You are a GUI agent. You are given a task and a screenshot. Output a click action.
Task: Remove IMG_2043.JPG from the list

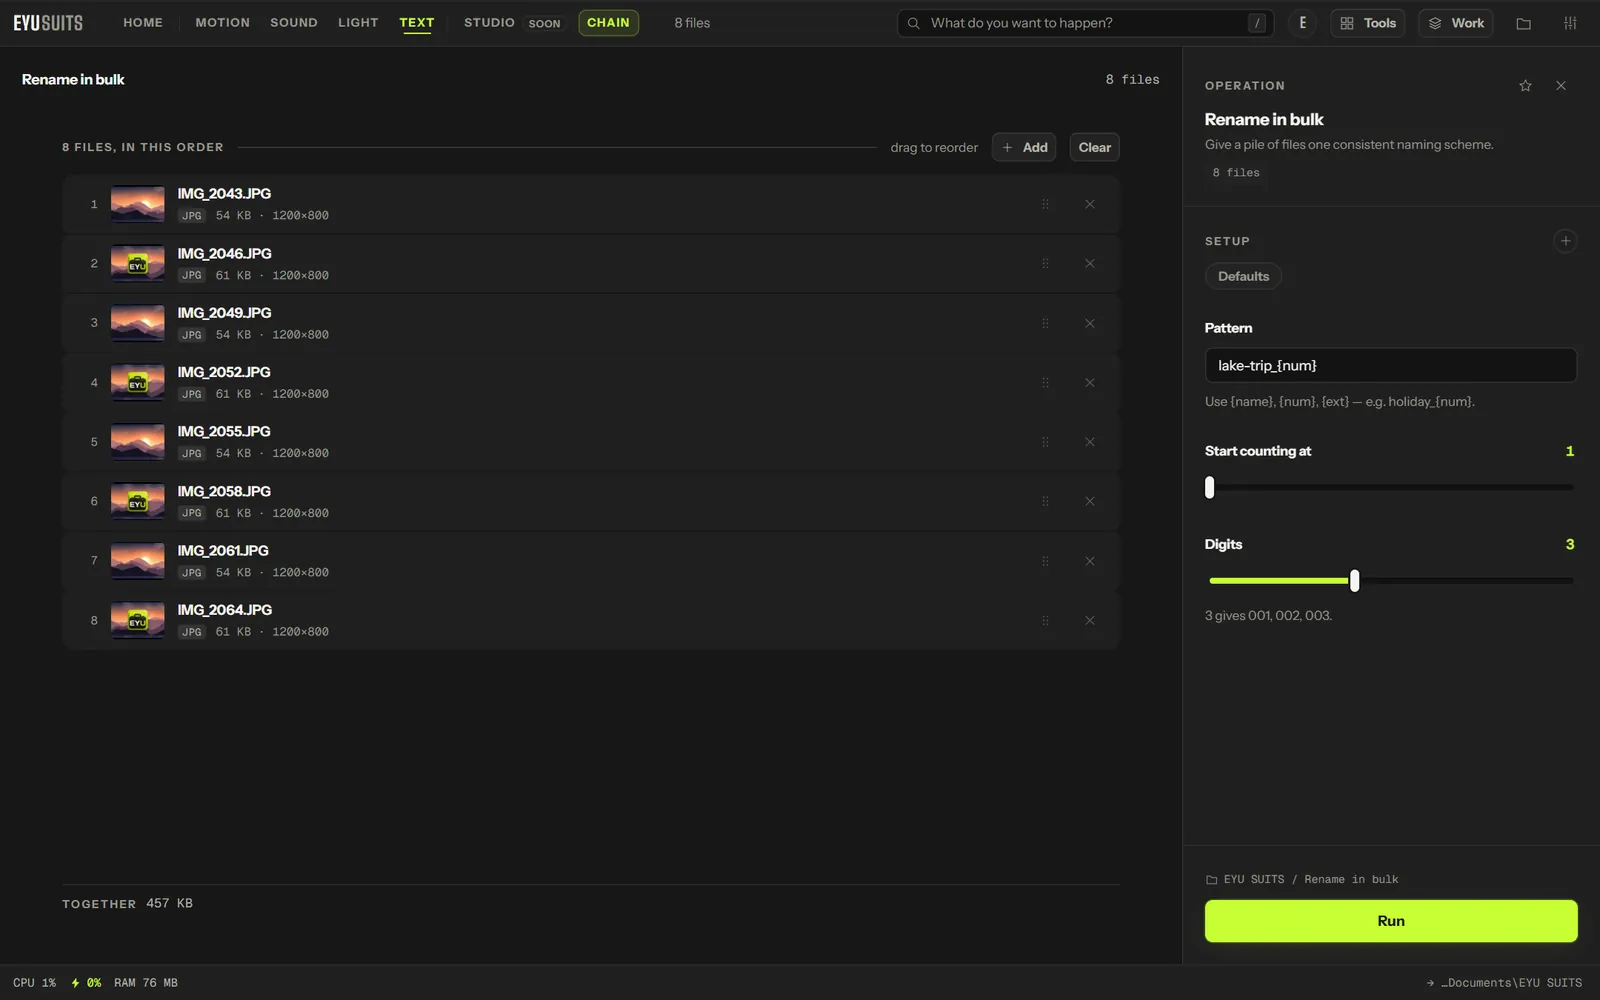[x=1090, y=204]
